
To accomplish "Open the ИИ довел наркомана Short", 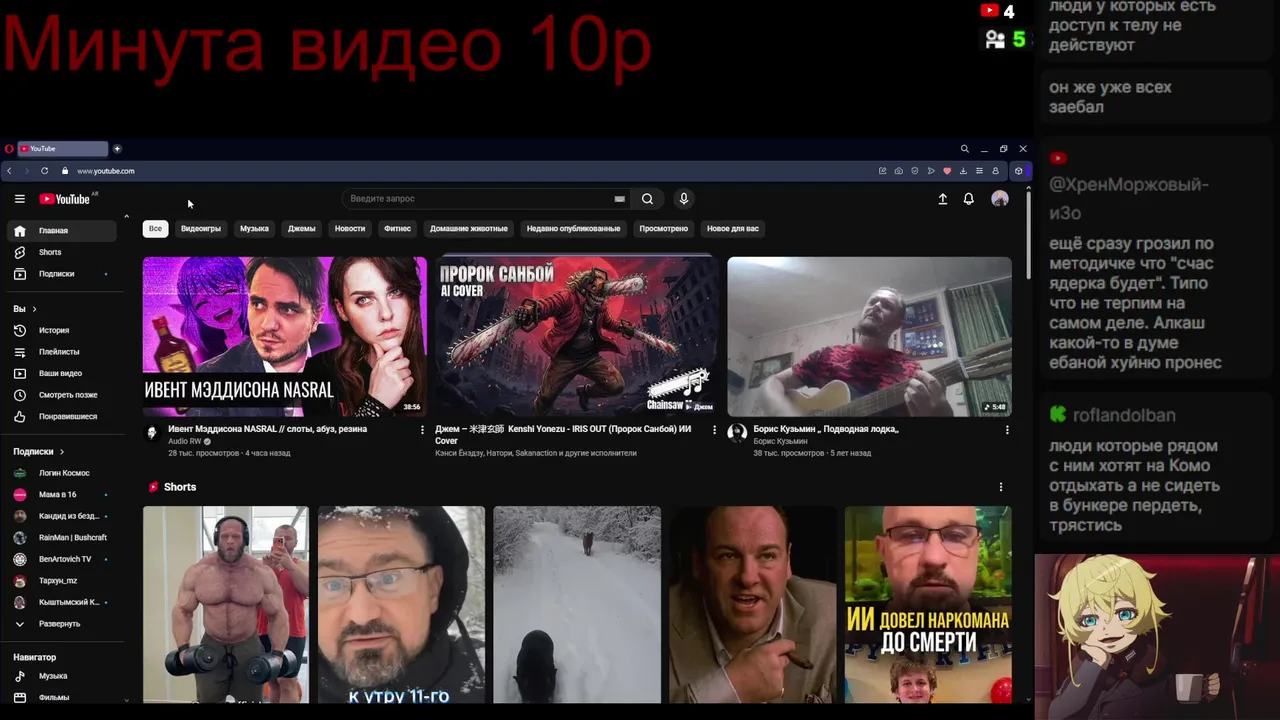I will point(928,605).
